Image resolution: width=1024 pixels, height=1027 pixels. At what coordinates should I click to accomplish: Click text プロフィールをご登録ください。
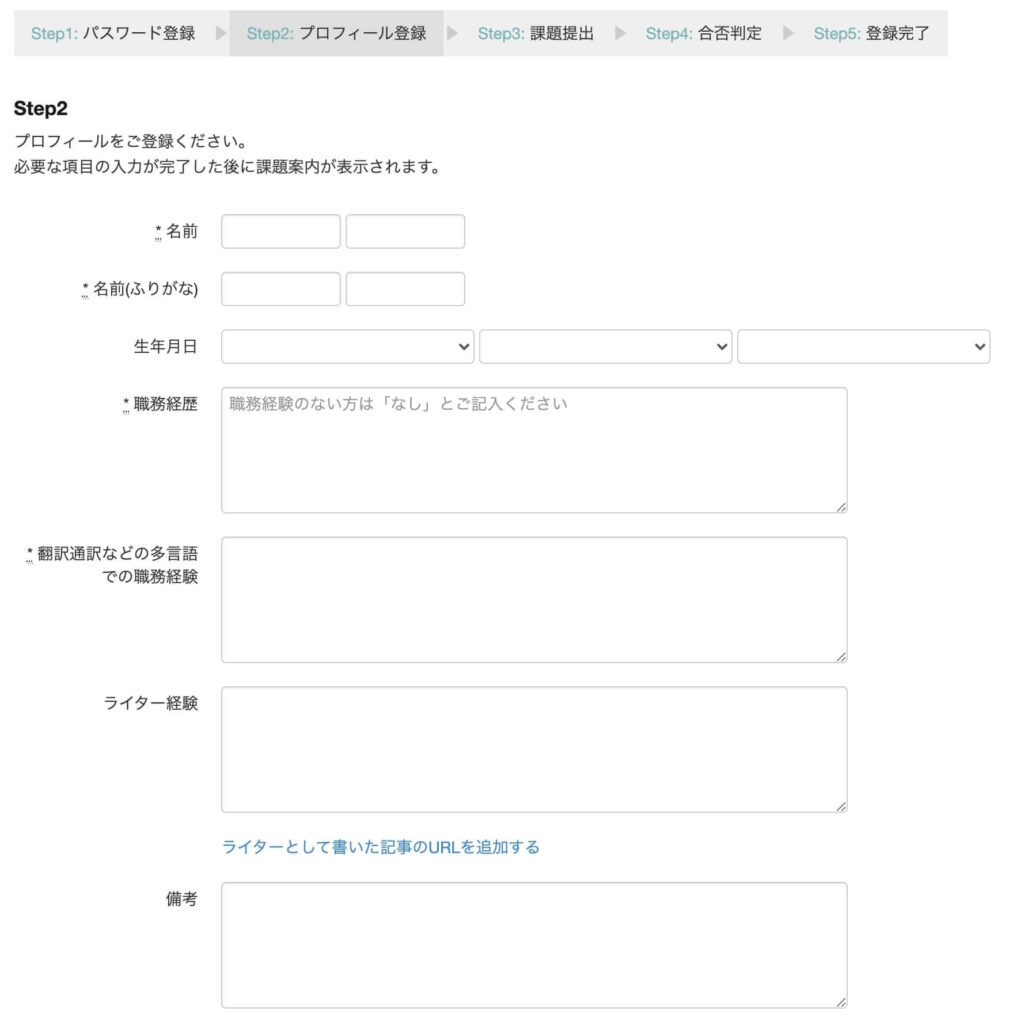pyautogui.click(x=131, y=141)
